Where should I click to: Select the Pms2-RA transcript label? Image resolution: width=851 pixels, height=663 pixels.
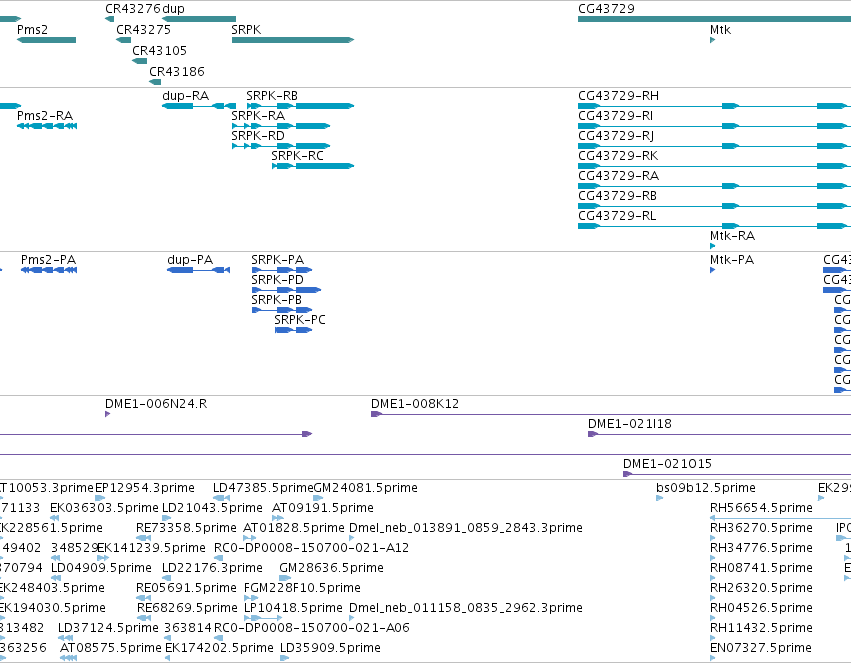click(45, 116)
